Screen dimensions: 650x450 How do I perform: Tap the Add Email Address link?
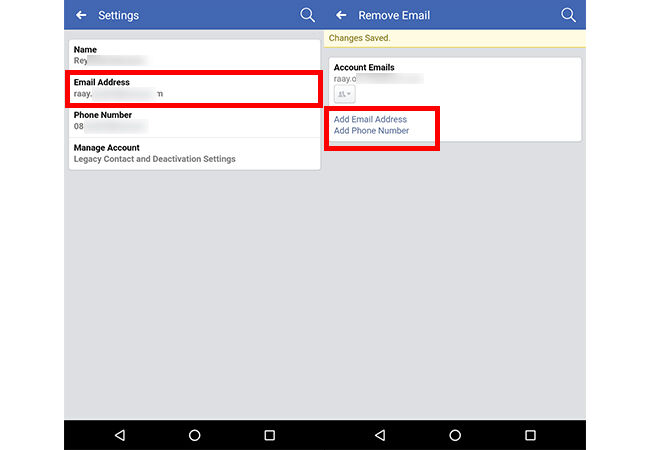coord(370,119)
